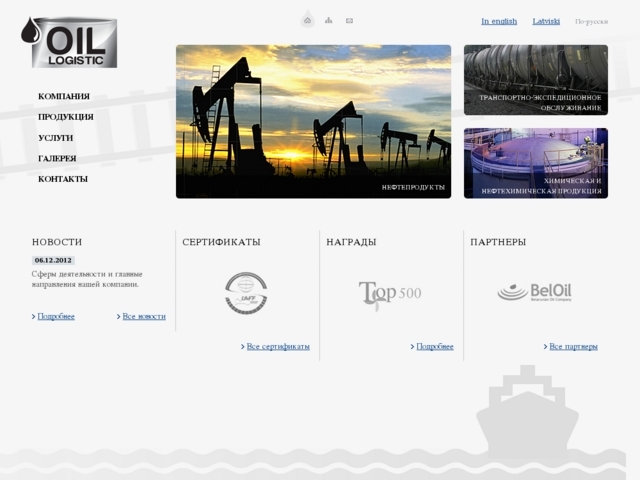
Task: Switch language to Latviski
Action: coord(546,21)
